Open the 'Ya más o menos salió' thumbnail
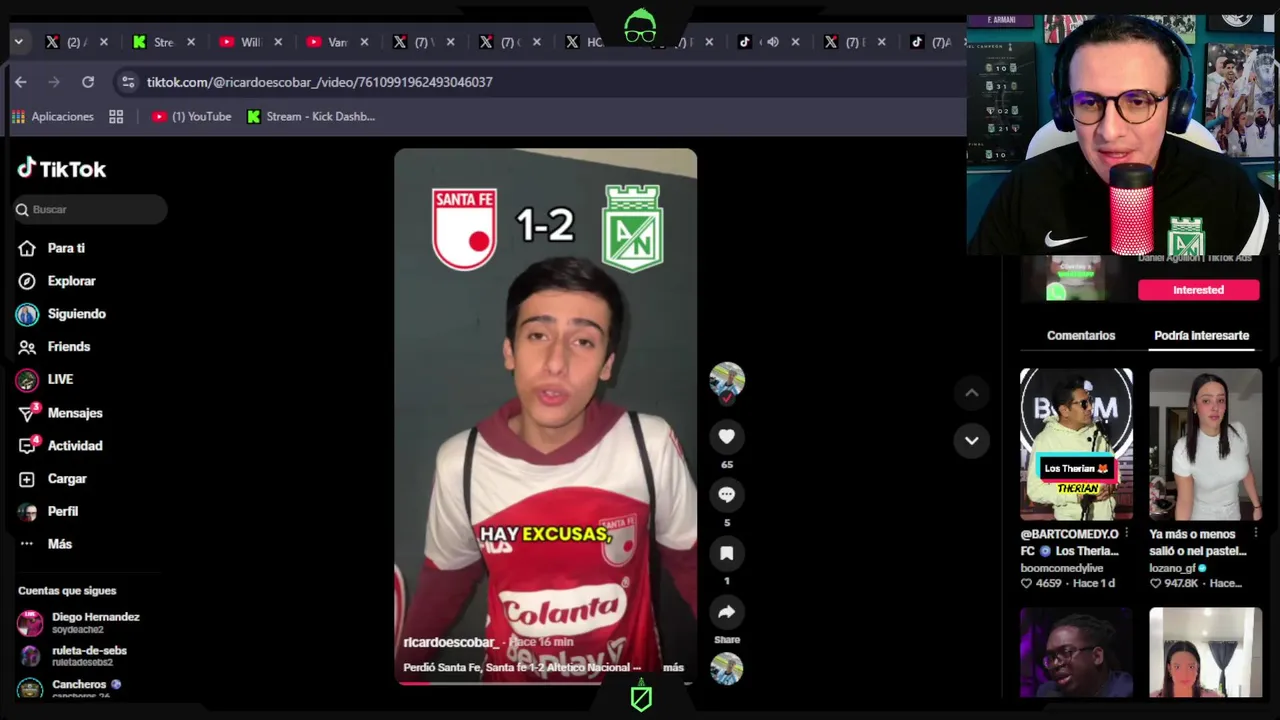The height and width of the screenshot is (720, 1280). tap(1206, 444)
